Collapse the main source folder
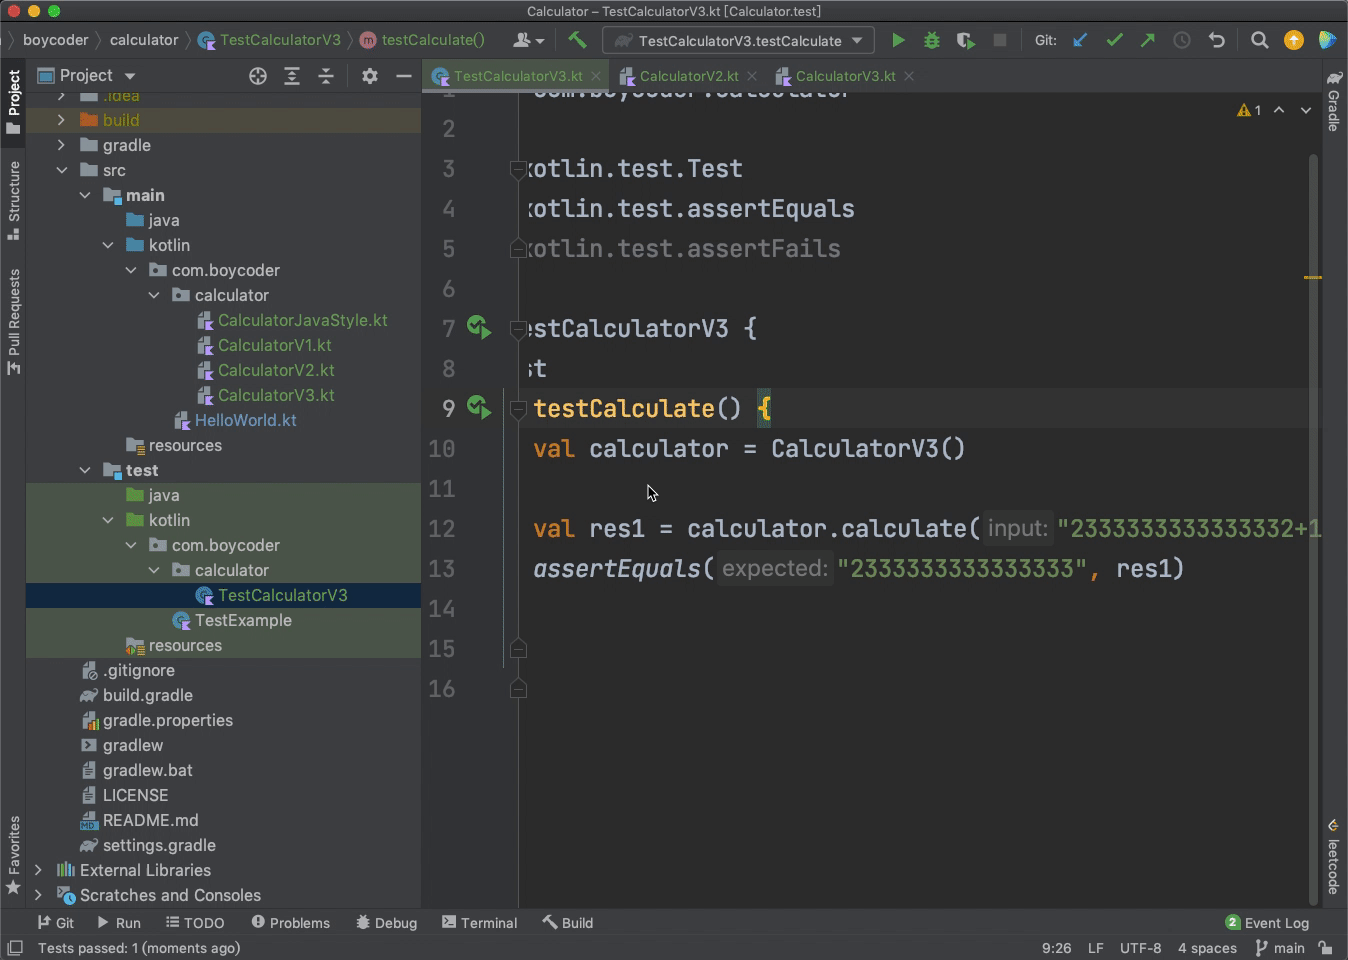Image resolution: width=1348 pixels, height=960 pixels. 85,195
